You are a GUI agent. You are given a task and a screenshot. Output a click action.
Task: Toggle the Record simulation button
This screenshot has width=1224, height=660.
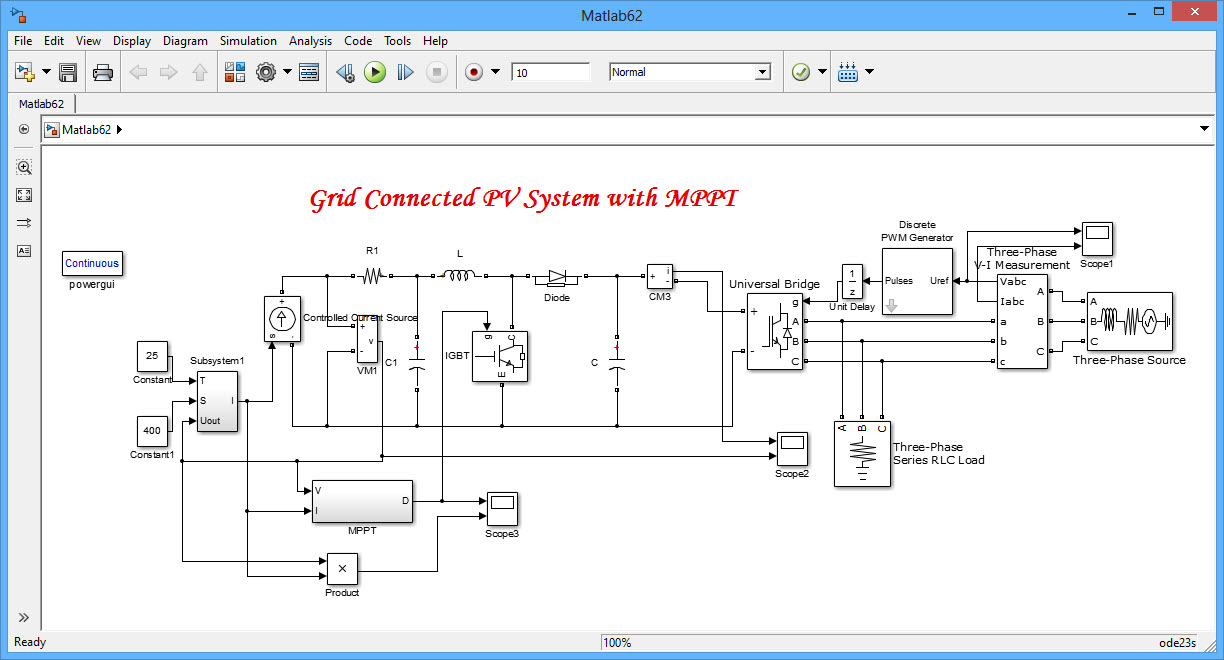pos(474,72)
